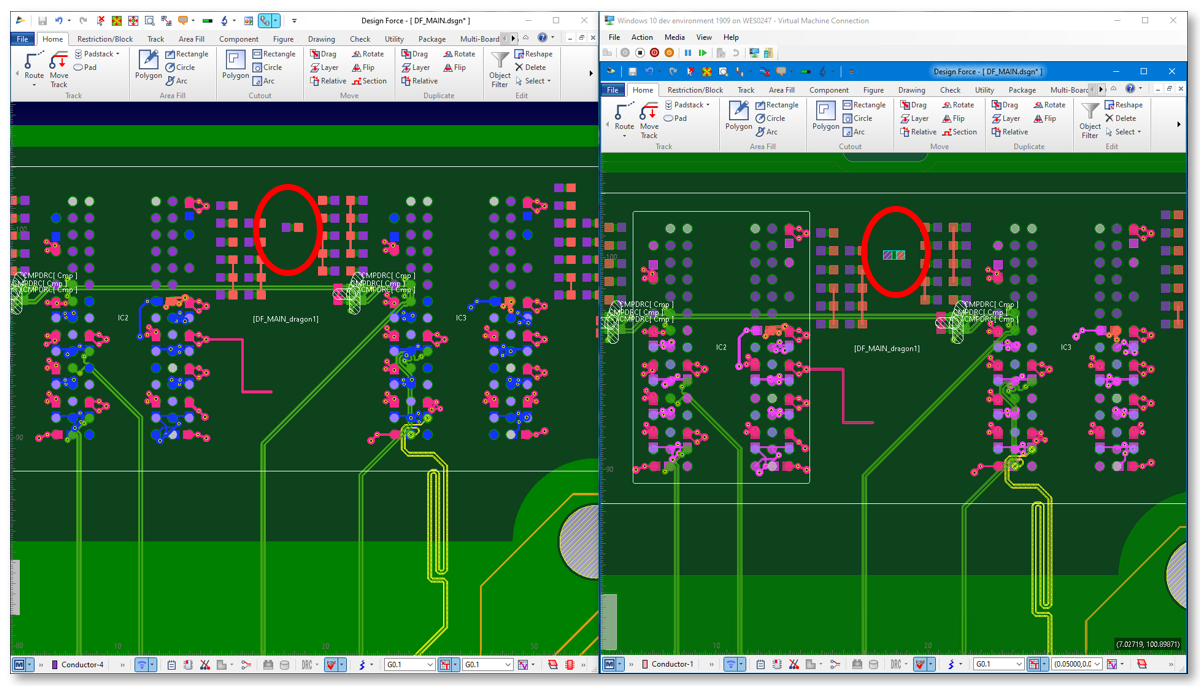
Task: Click Move Relative in left window
Action: (x=328, y=81)
